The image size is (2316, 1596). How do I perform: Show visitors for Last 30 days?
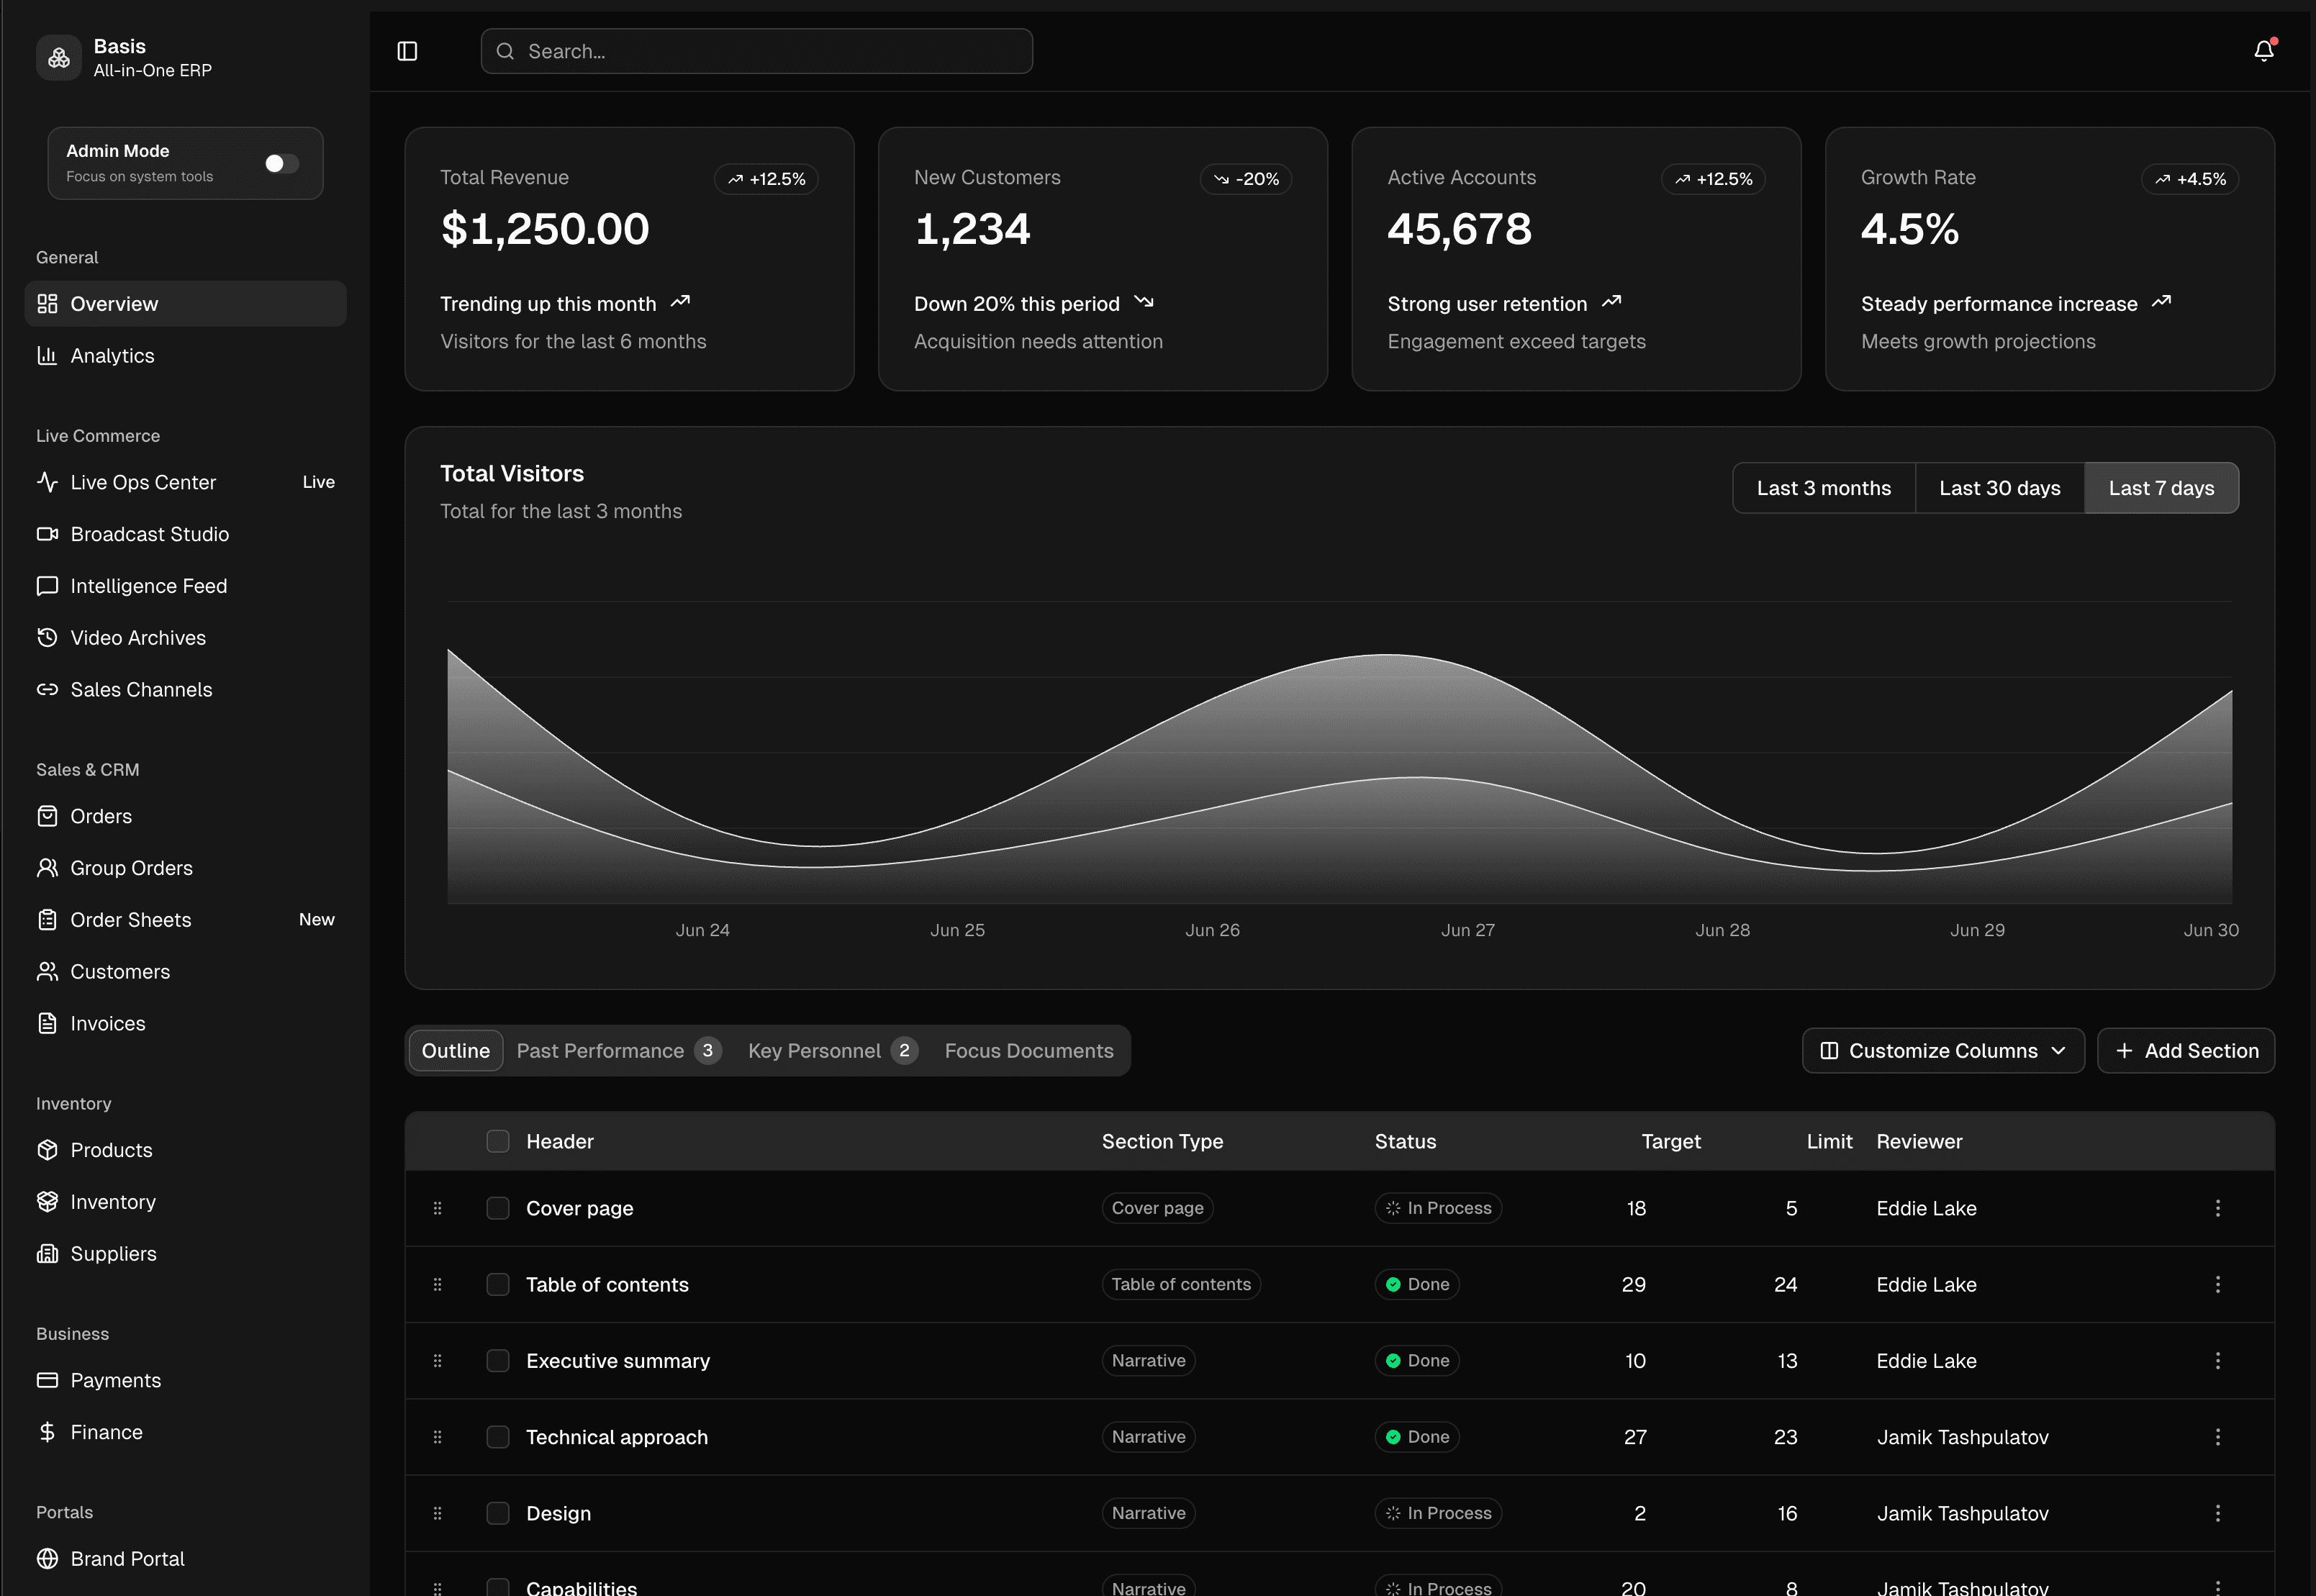(2000, 488)
